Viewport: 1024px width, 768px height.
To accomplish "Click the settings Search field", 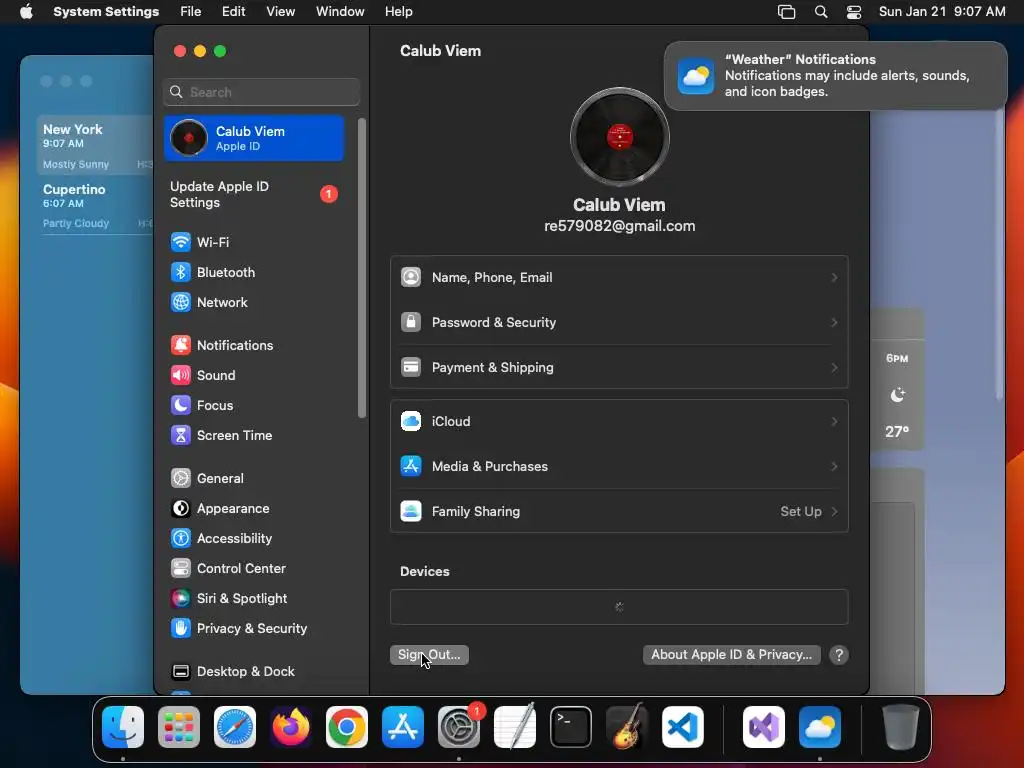I will pos(261,92).
